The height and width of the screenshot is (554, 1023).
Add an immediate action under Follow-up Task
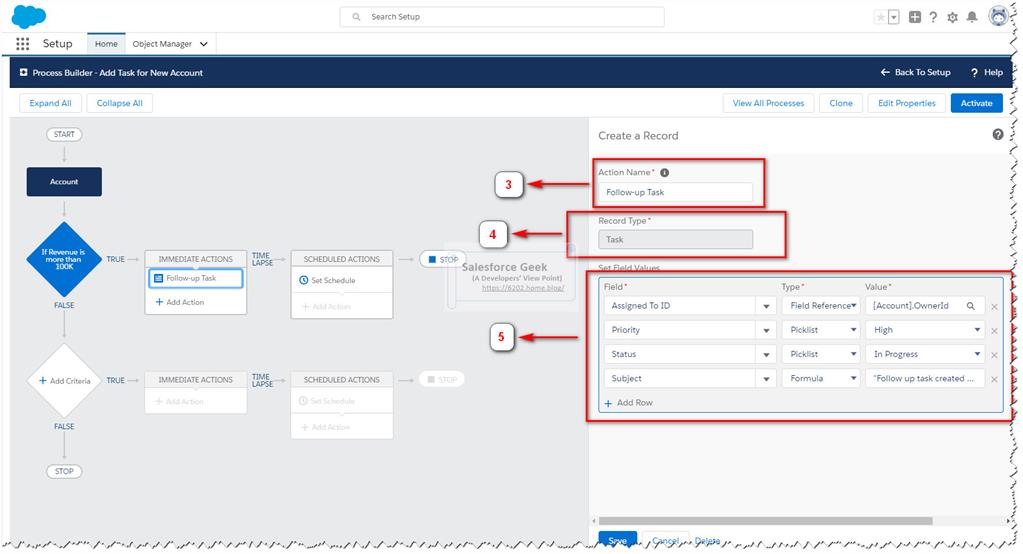click(180, 302)
